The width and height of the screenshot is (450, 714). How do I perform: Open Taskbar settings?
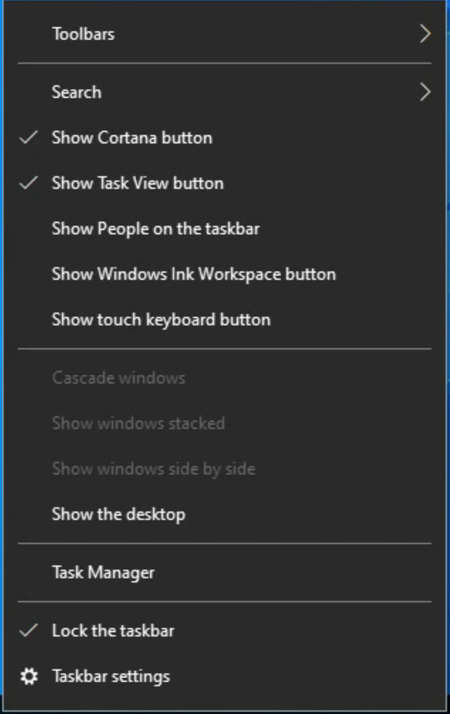(225, 676)
